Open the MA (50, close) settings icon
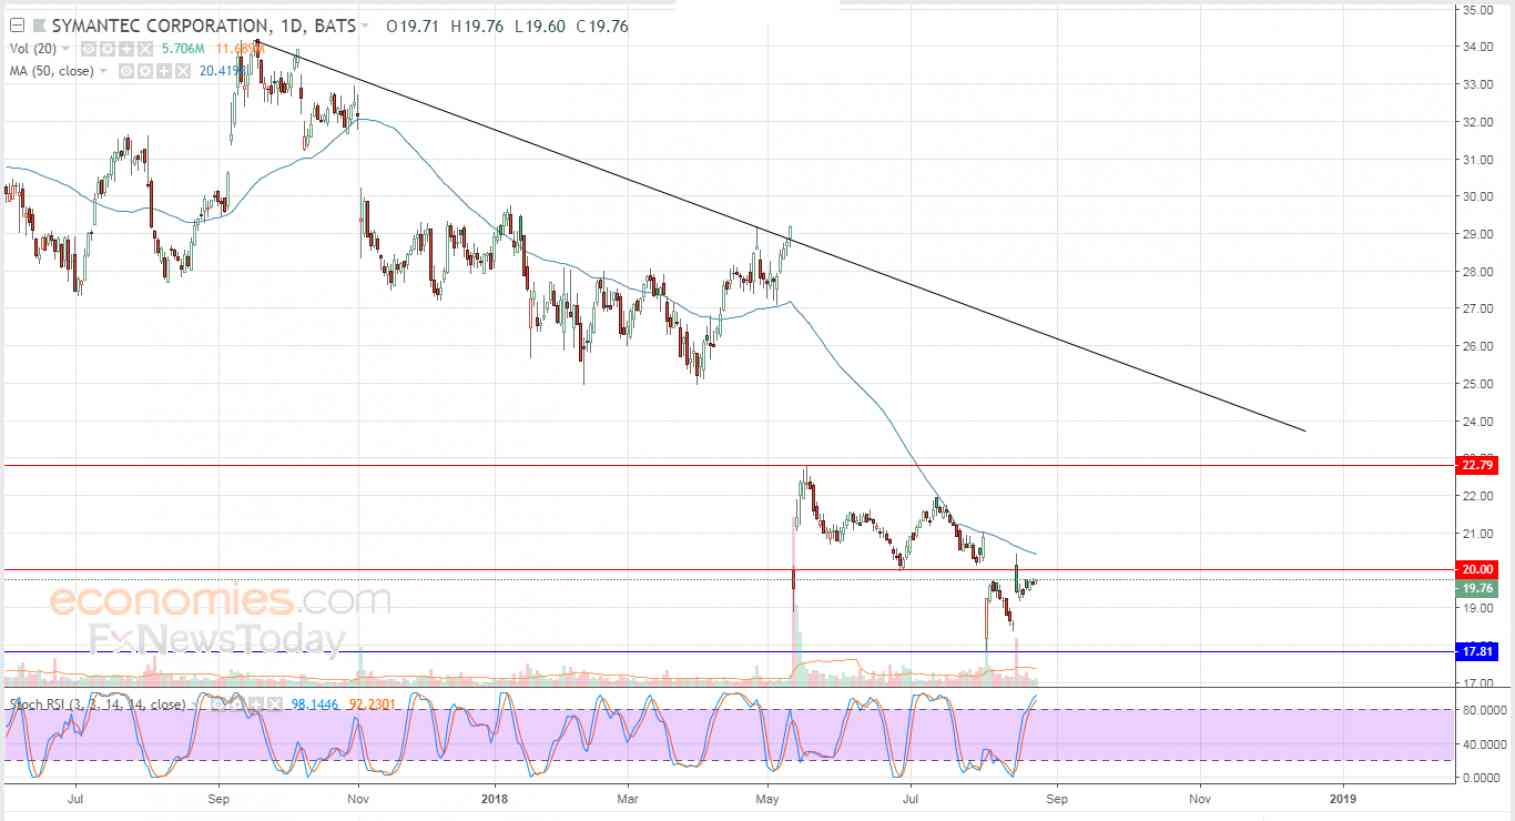 coord(145,71)
